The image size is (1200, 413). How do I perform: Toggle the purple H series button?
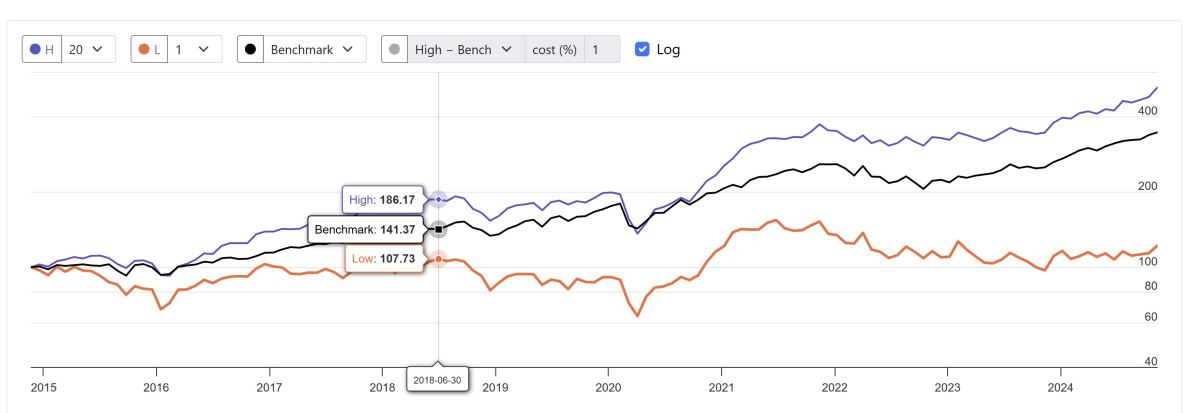[x=42, y=49]
